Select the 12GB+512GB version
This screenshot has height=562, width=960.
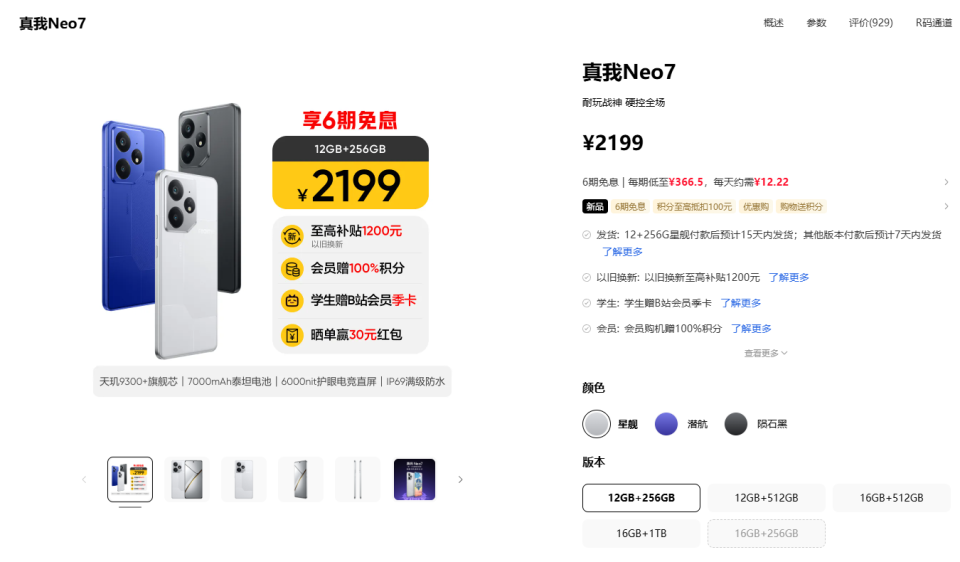(767, 498)
